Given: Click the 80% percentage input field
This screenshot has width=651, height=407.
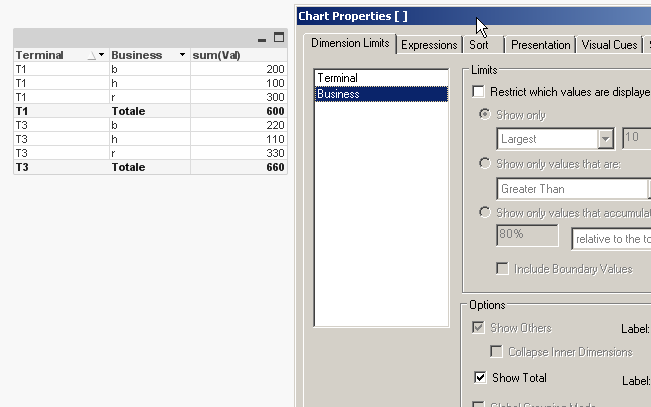Looking at the screenshot, I should click(527, 238).
